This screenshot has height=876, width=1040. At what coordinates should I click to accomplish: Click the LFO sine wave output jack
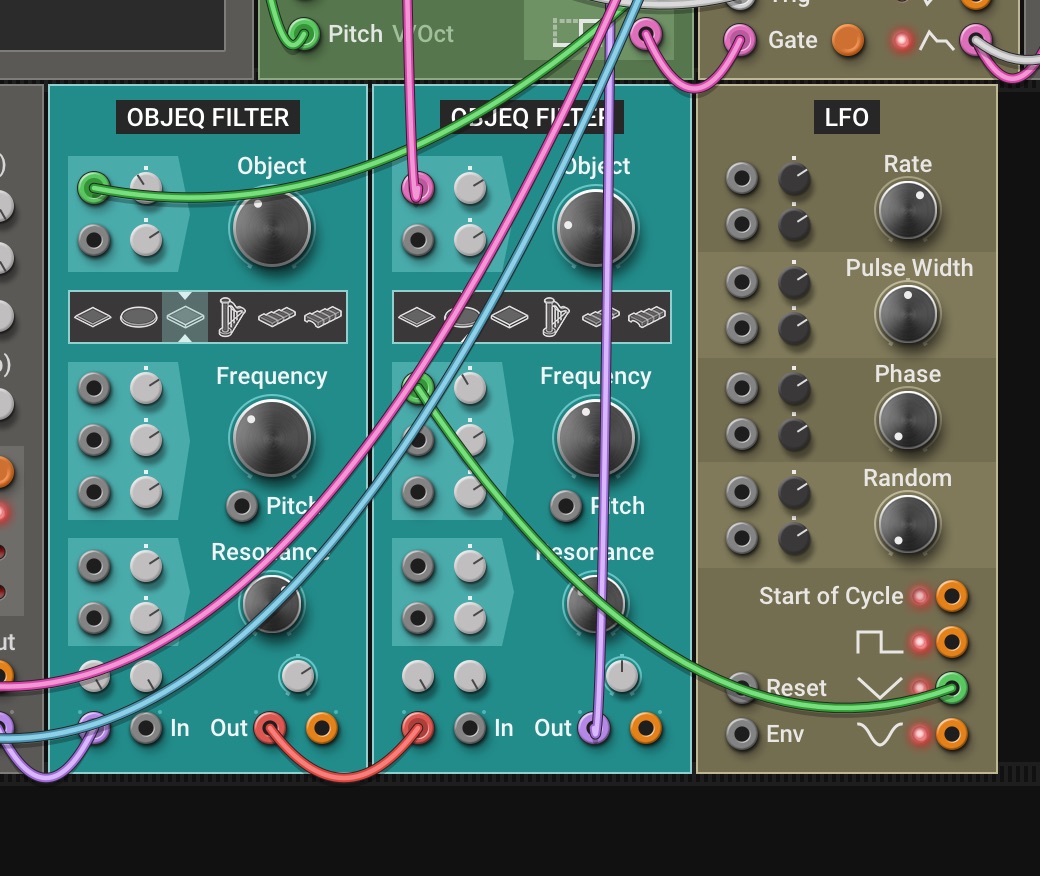pyautogui.click(x=951, y=735)
